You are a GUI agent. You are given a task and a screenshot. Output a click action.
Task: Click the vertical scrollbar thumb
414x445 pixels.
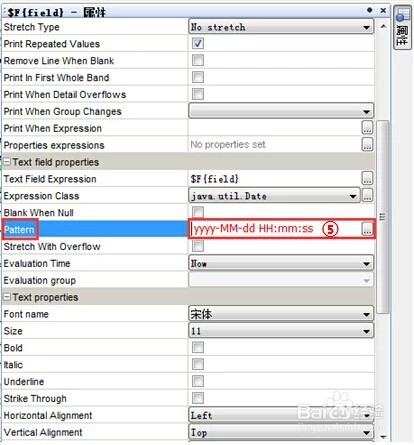[x=383, y=217]
